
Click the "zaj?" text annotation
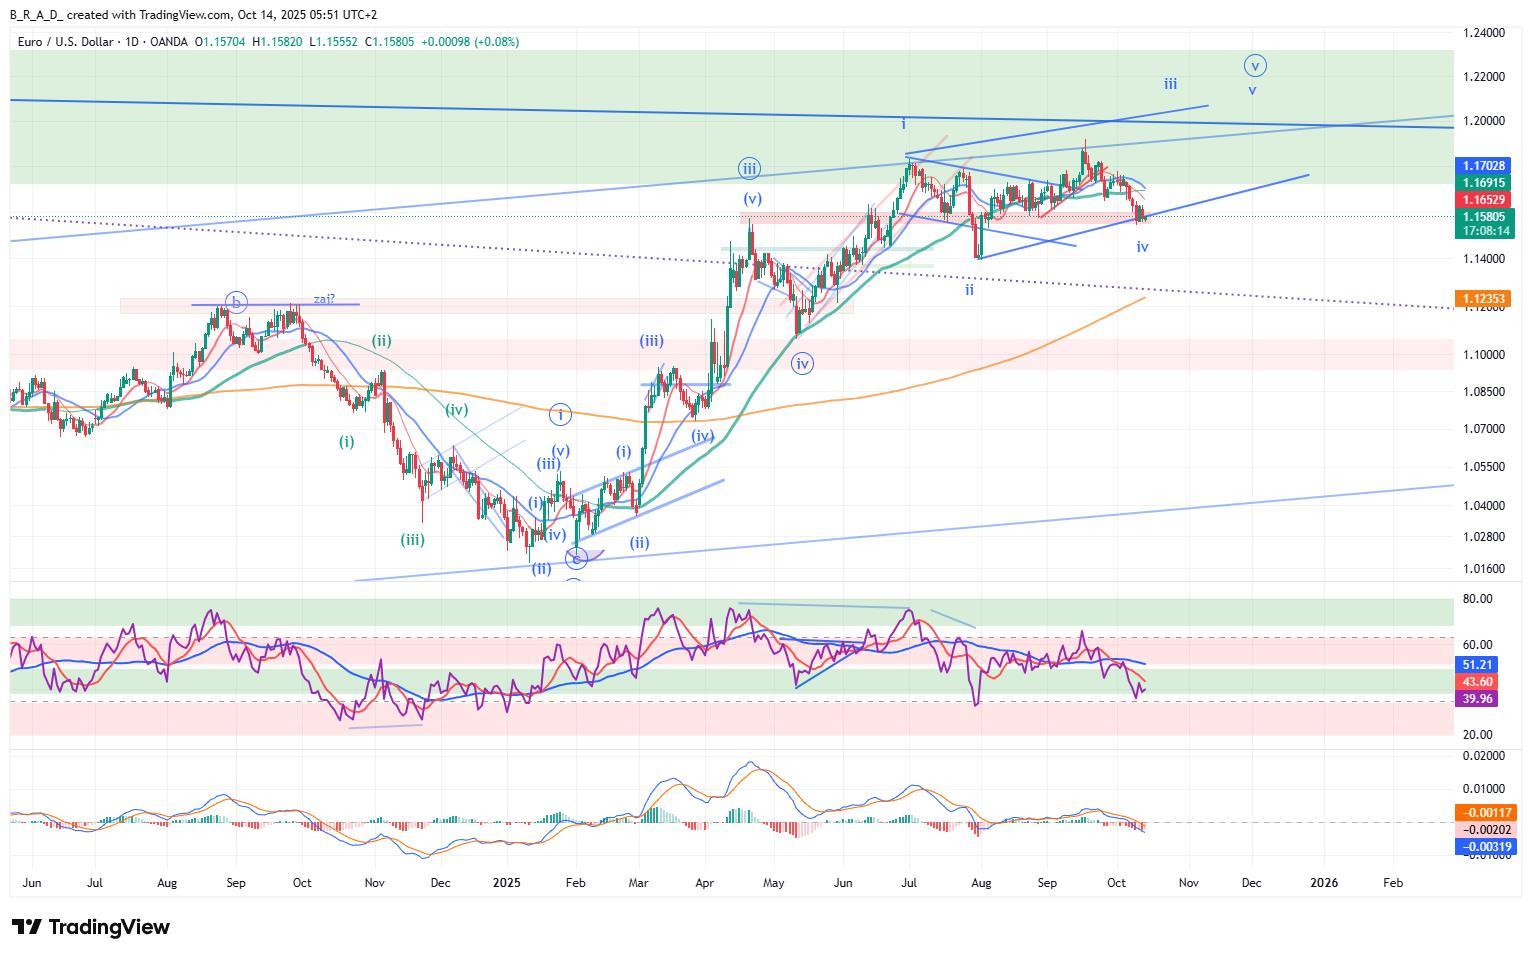point(324,299)
